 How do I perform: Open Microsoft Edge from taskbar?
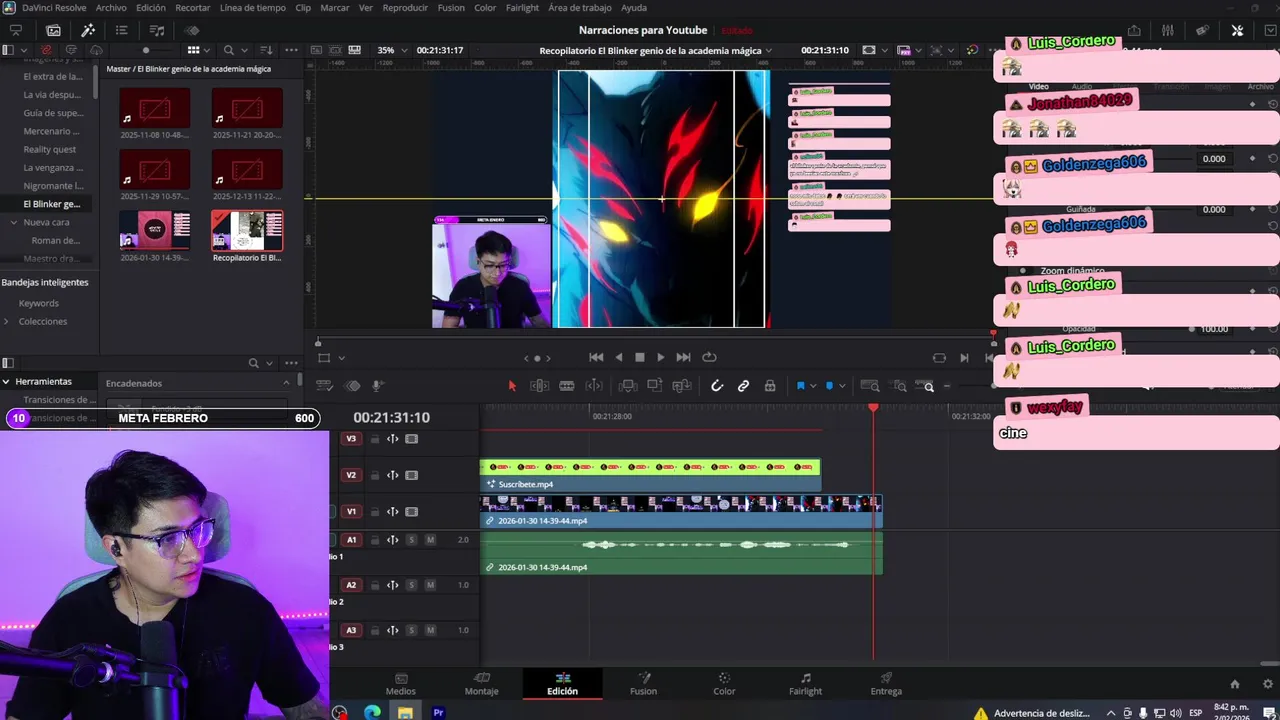point(372,712)
